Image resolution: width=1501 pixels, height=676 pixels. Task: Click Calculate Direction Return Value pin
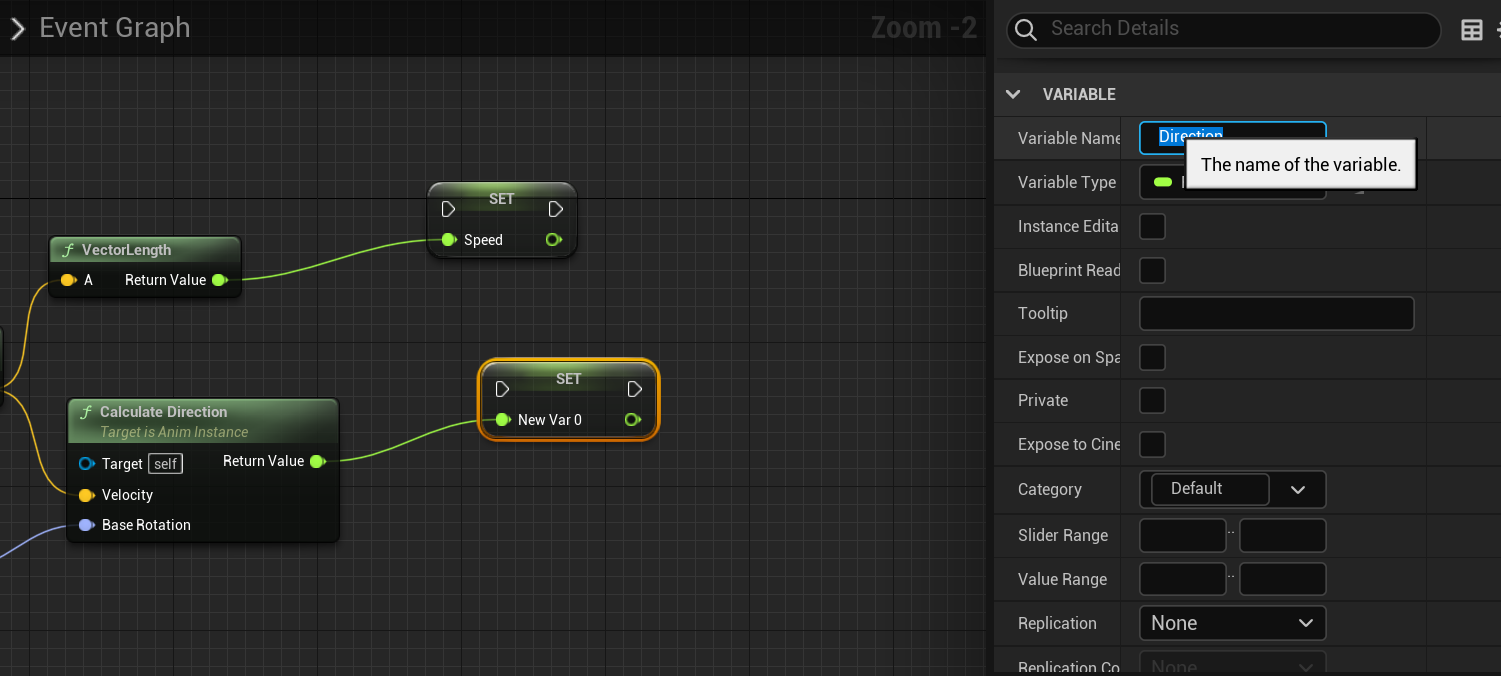pyautogui.click(x=317, y=461)
